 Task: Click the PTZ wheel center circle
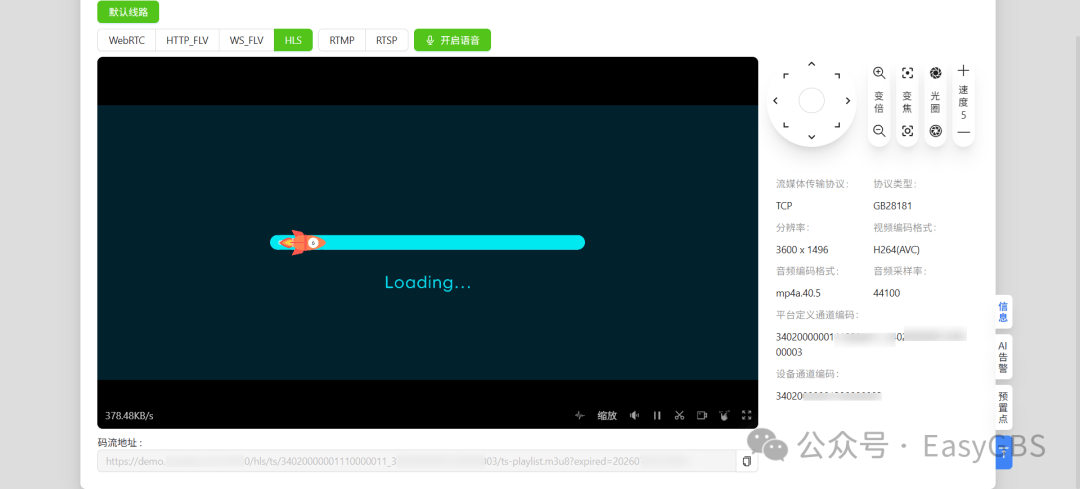pyautogui.click(x=811, y=101)
